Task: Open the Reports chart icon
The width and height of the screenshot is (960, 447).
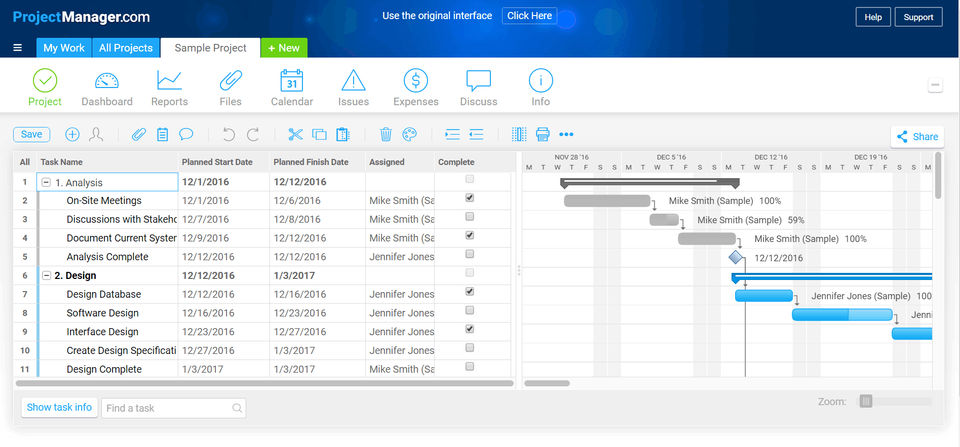Action: click(169, 80)
